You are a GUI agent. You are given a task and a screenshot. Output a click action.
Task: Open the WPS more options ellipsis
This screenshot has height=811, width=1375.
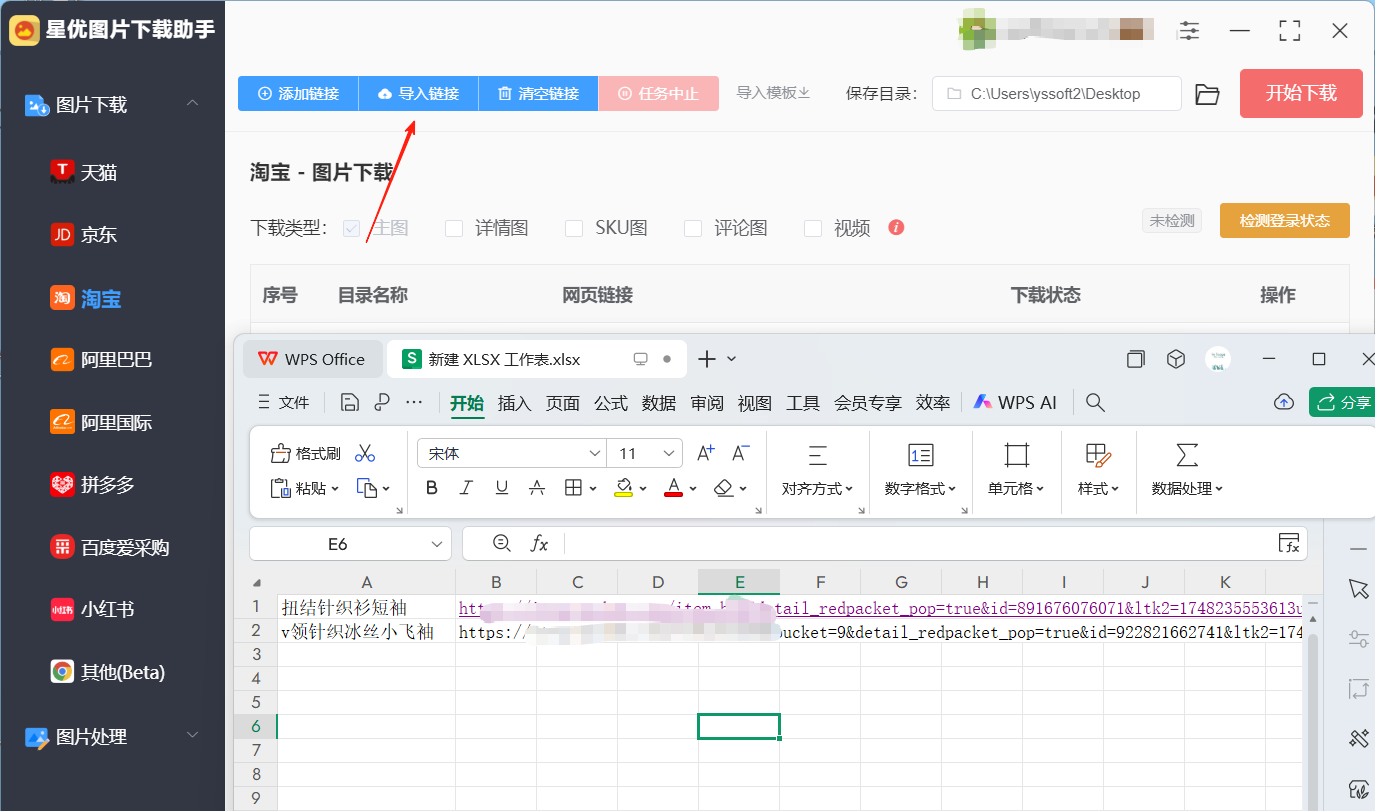(414, 402)
